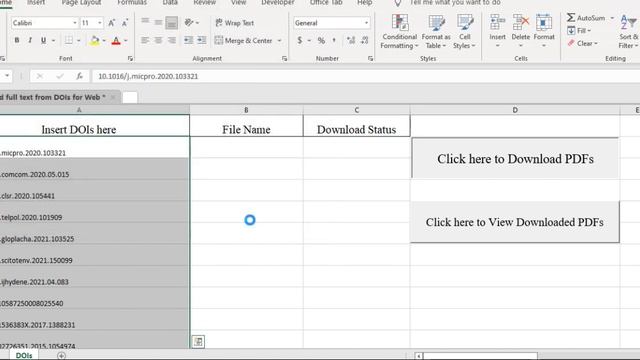Open Sort & Filter menu
Image resolution: width=640 pixels, height=360 pixels.
[x=629, y=31]
